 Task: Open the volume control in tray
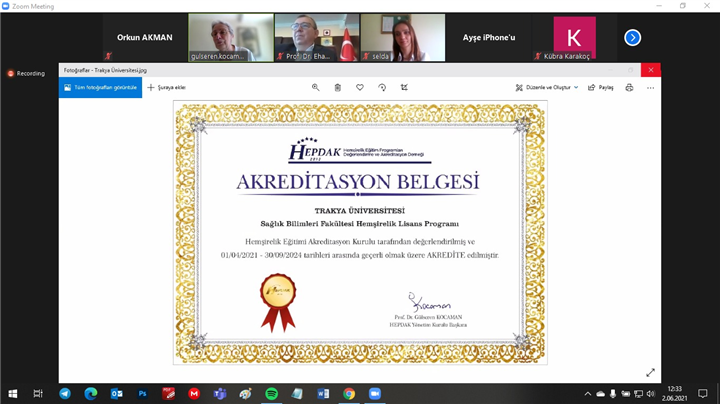650,393
